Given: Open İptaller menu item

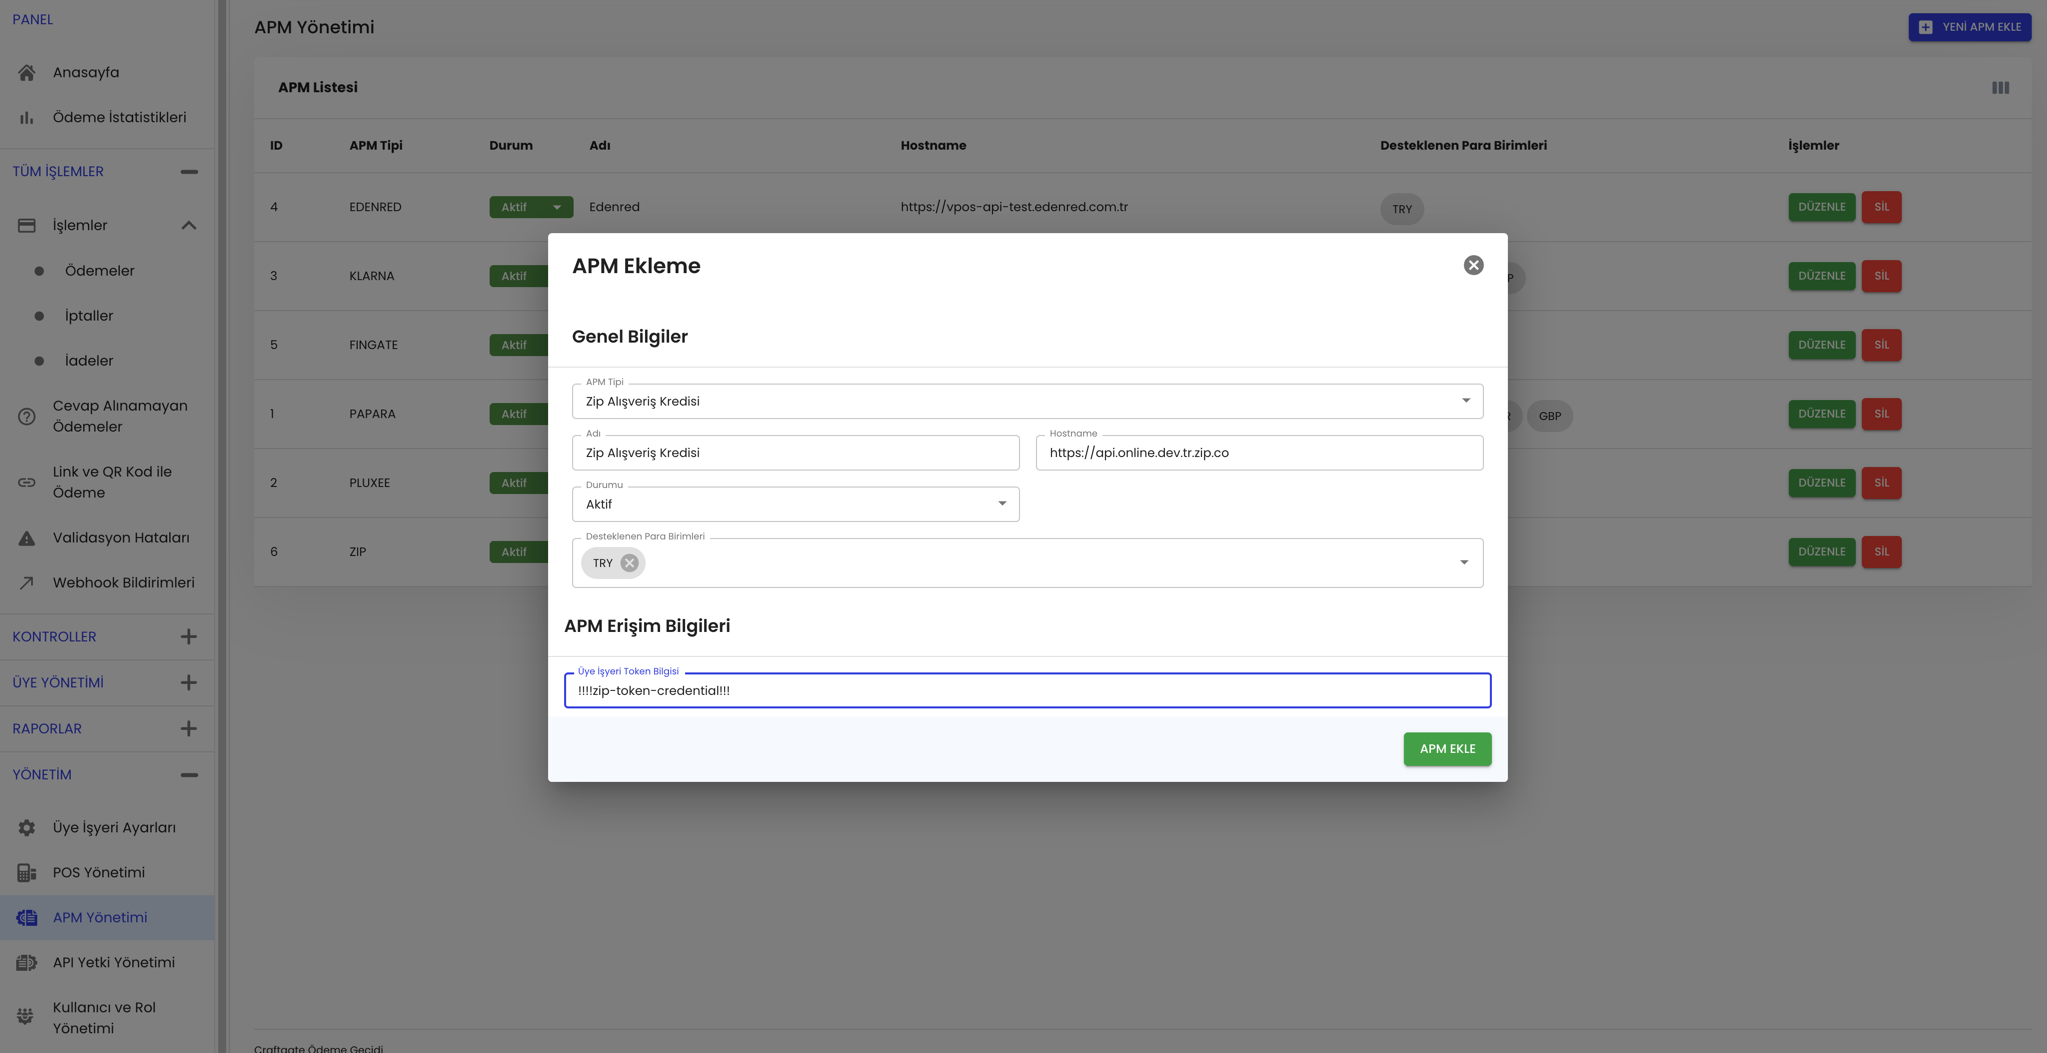Looking at the screenshot, I should click(x=89, y=316).
